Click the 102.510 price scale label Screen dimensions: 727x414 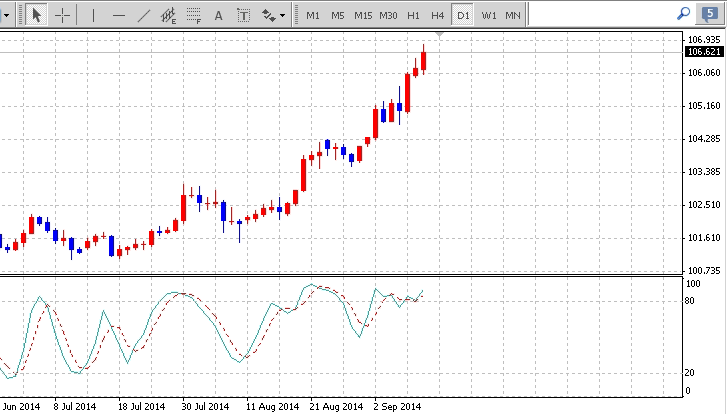click(704, 205)
